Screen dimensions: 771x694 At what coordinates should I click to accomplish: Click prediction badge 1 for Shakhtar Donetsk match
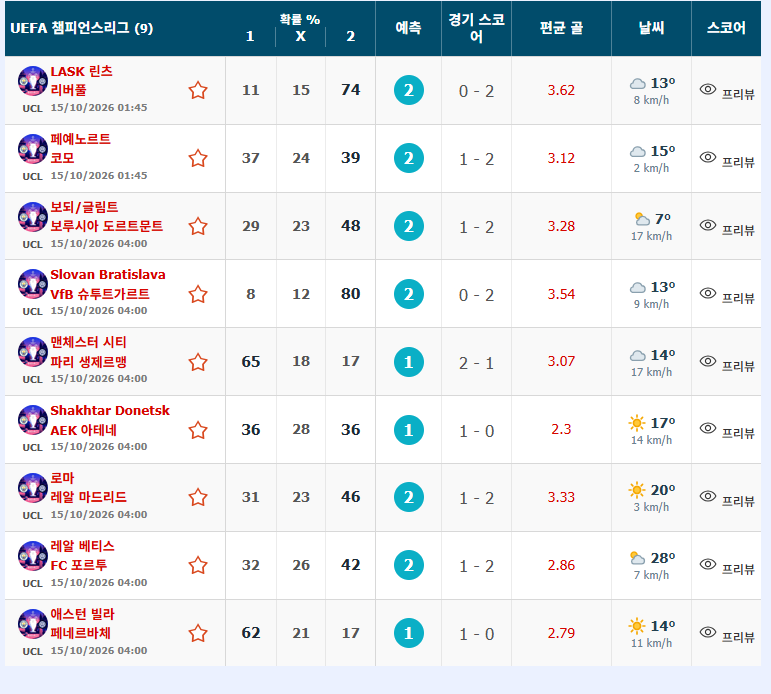point(409,430)
